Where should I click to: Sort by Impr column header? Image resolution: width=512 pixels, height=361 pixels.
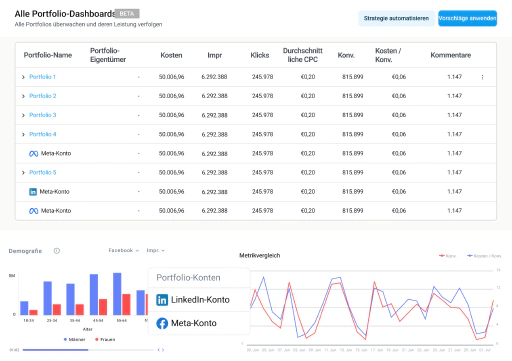214,55
